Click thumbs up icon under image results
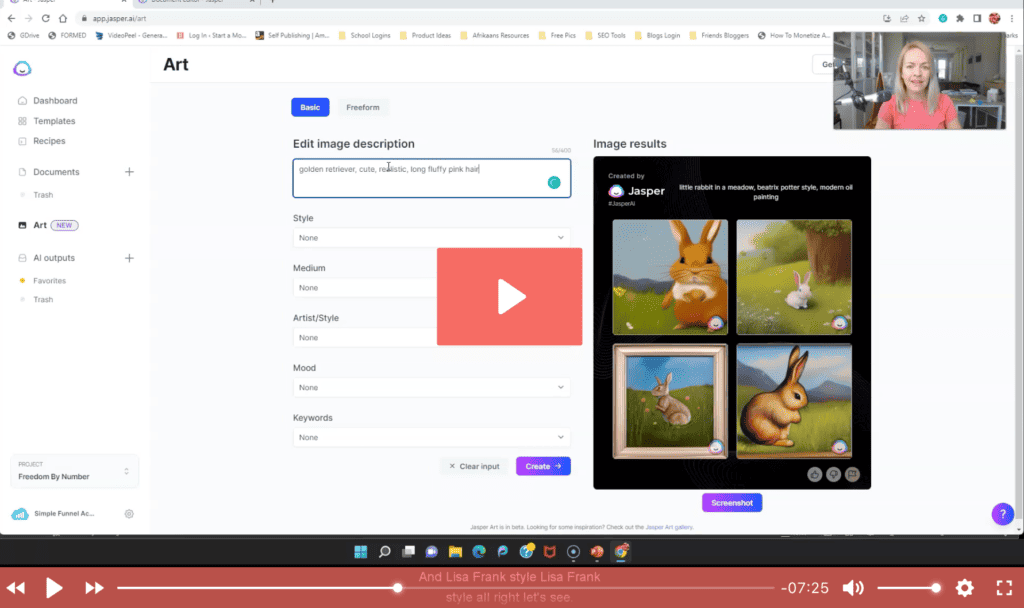Screen dimensions: 1024x608 (x=814, y=475)
